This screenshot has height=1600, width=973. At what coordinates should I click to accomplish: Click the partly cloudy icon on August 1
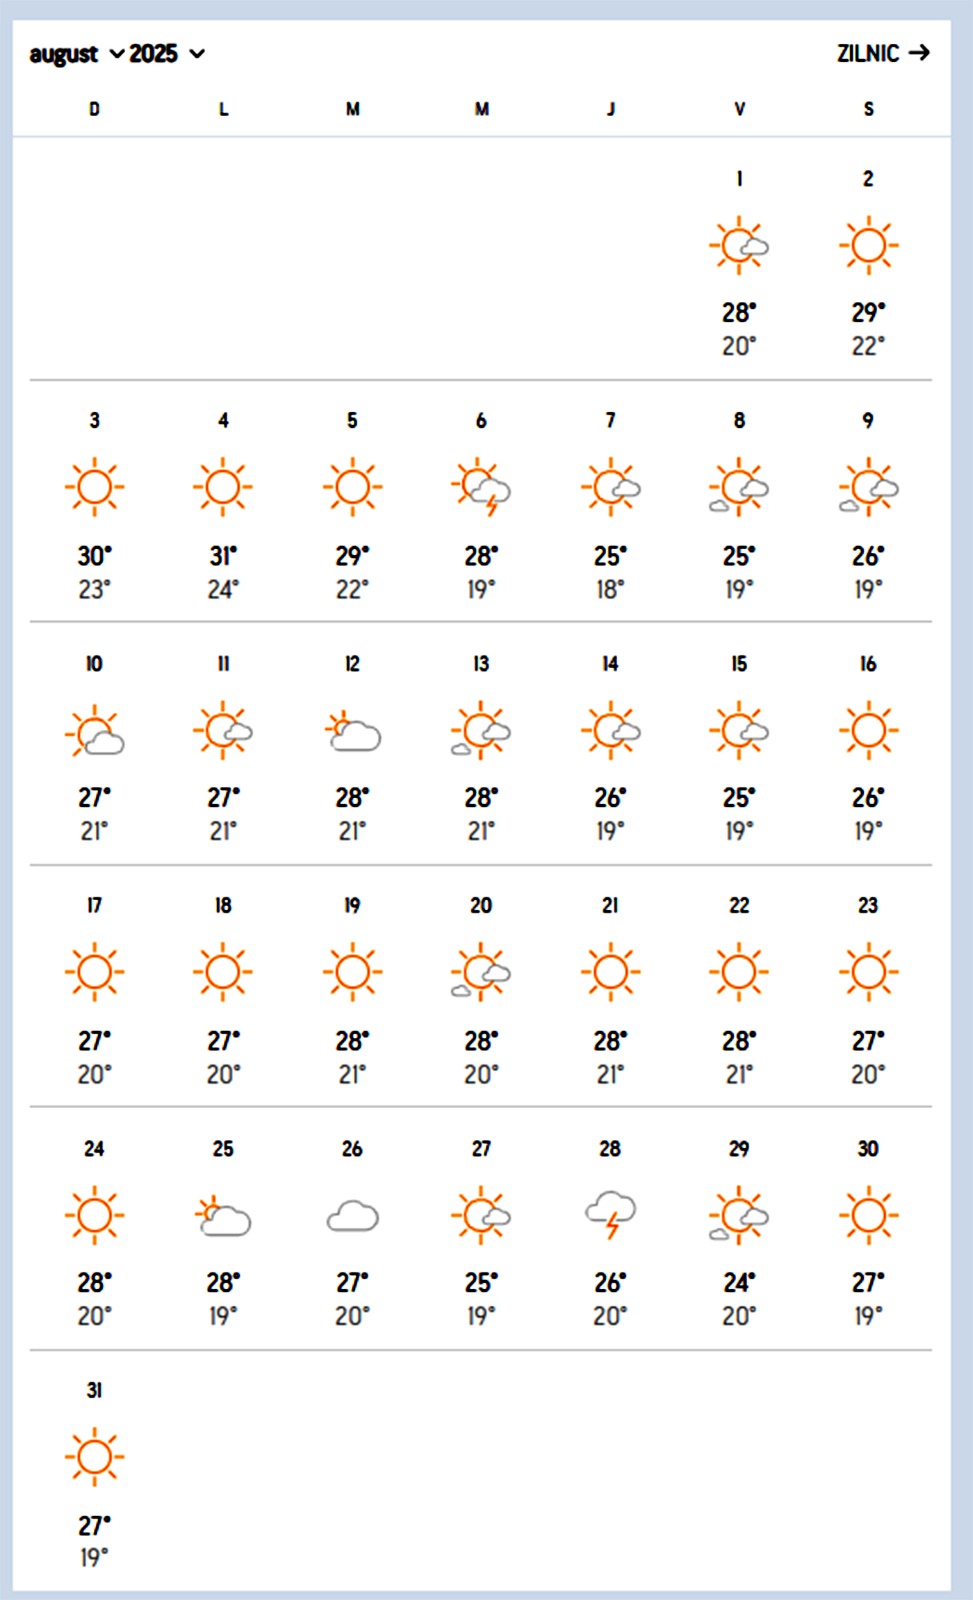coord(739,245)
